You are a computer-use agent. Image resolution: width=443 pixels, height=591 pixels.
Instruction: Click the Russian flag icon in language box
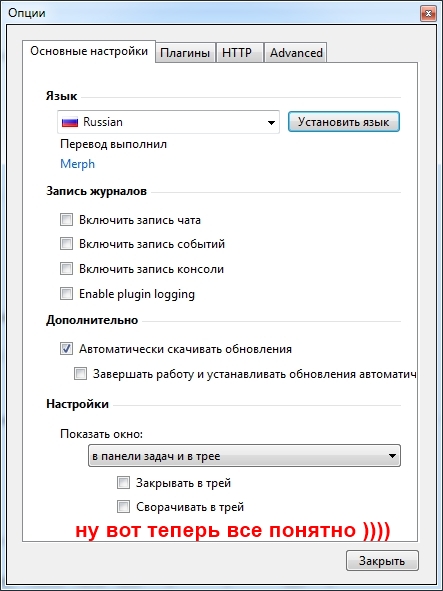(x=70, y=122)
